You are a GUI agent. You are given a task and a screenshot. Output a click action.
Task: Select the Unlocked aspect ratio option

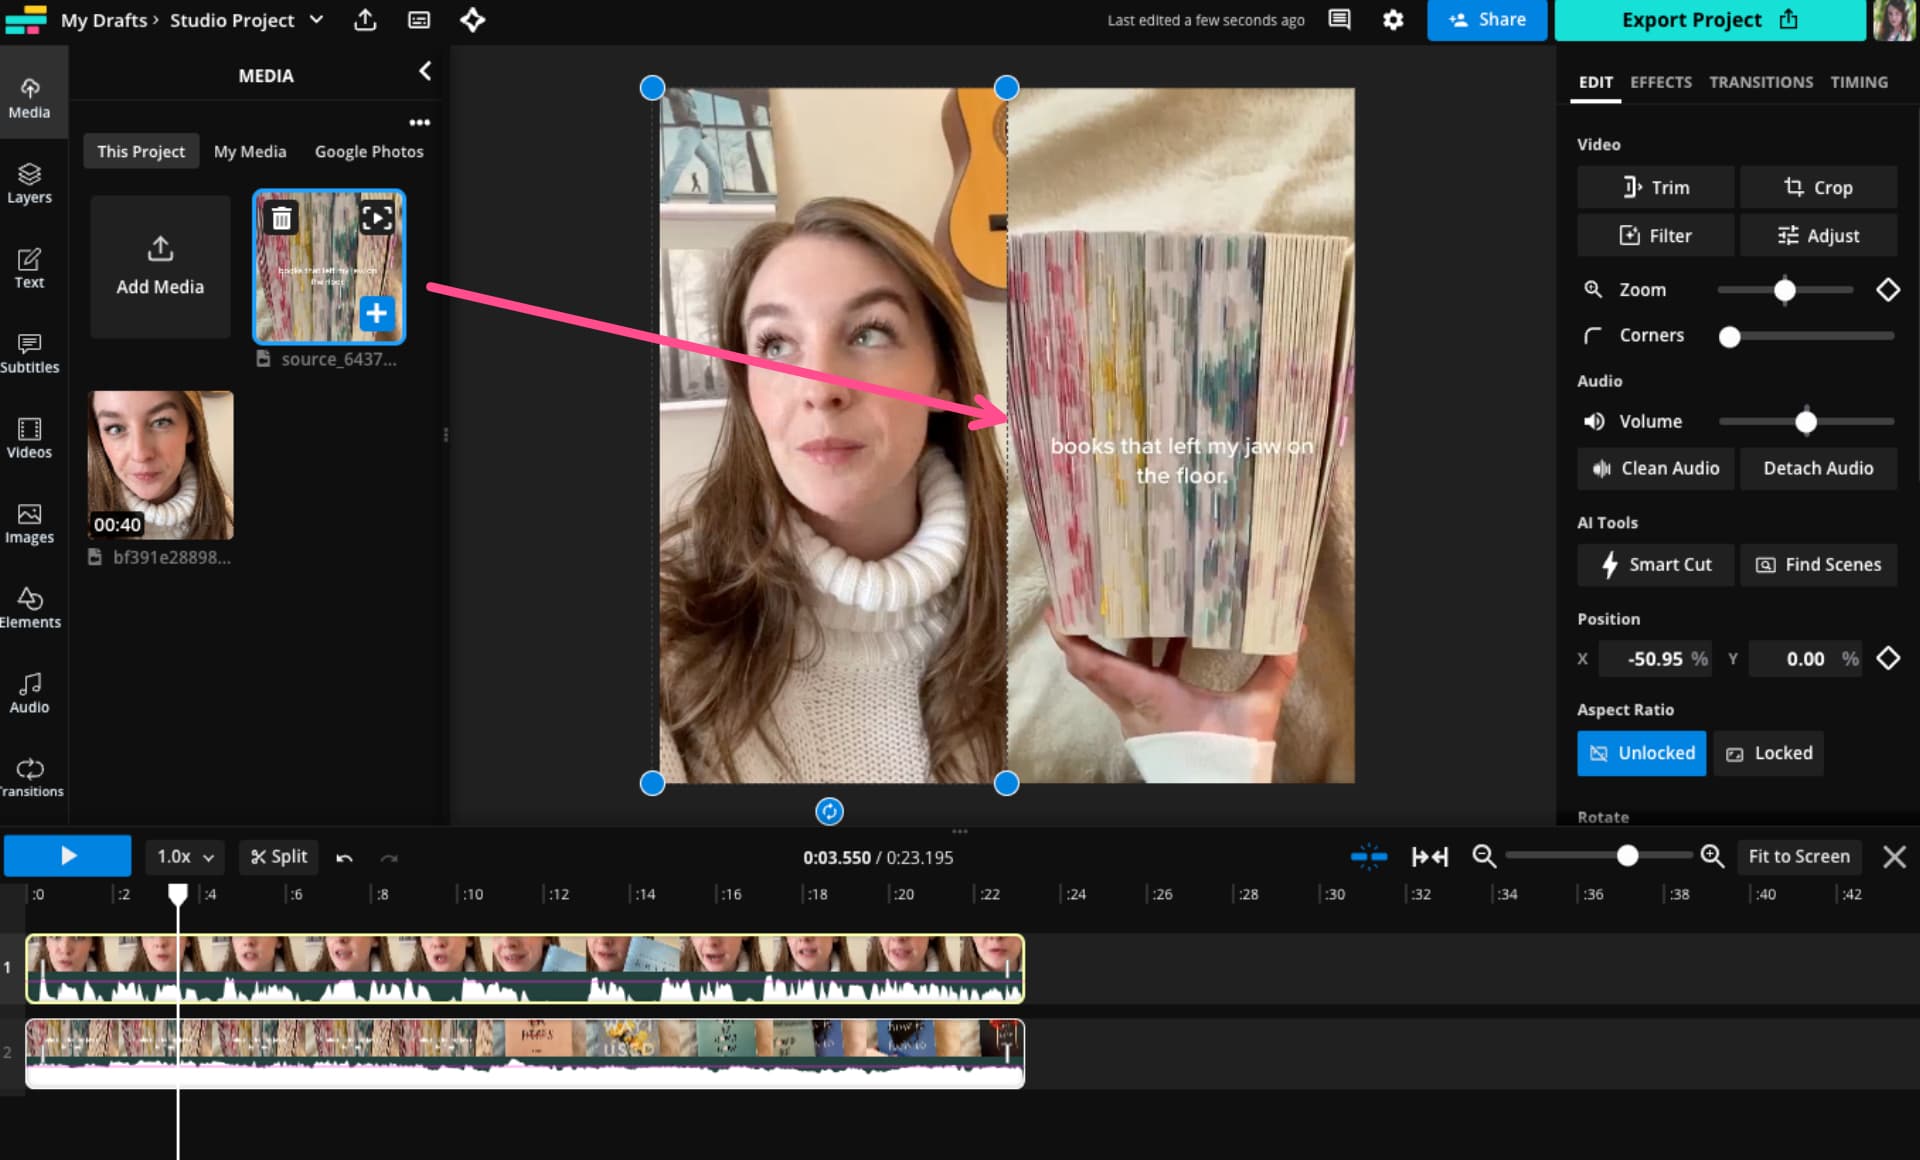[x=1641, y=753]
